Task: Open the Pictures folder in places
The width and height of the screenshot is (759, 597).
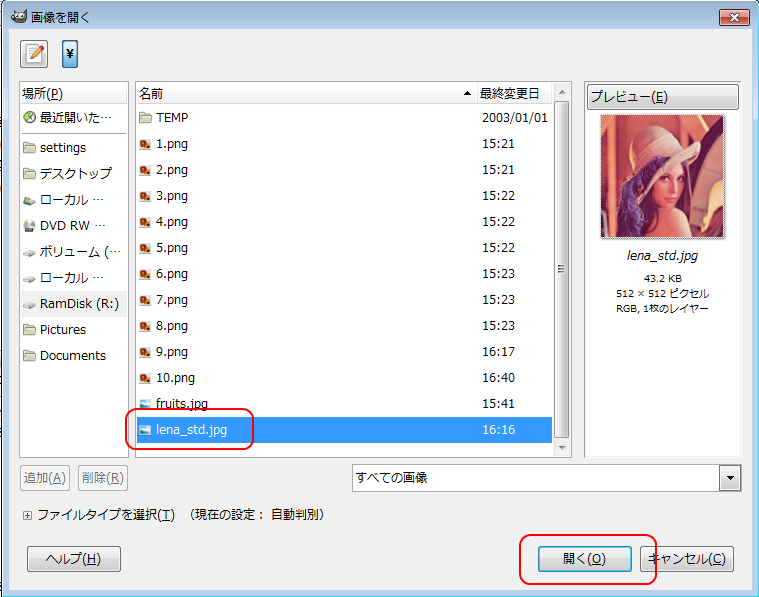Action: pos(74,330)
